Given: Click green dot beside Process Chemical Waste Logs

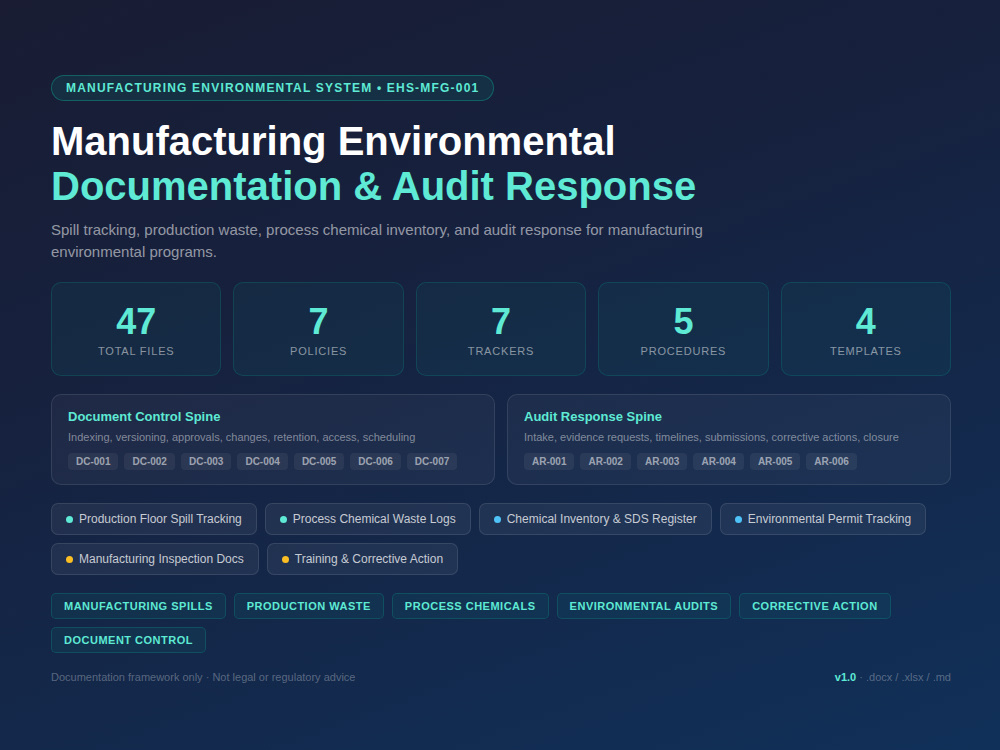Looking at the screenshot, I should 284,520.
